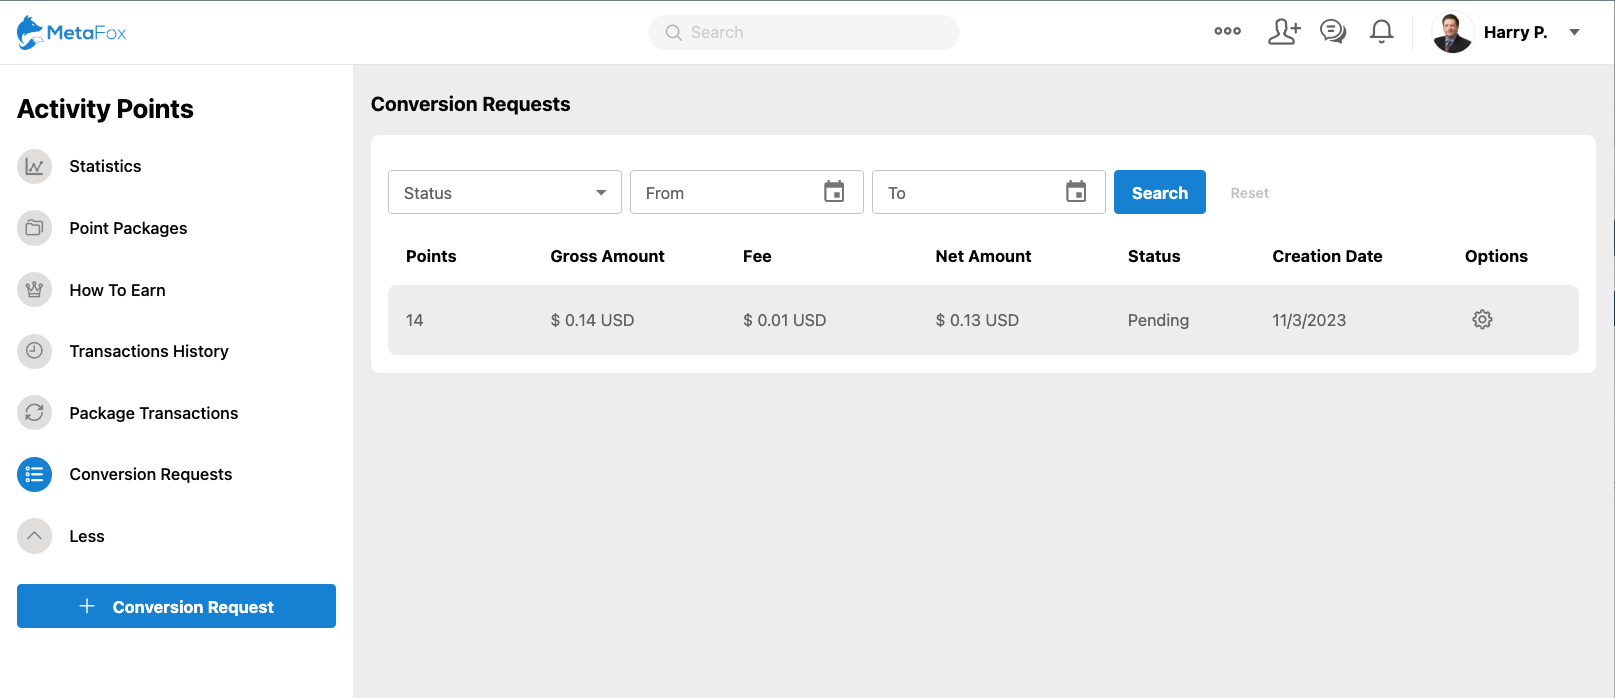Open the To date calendar icon

(1076, 191)
